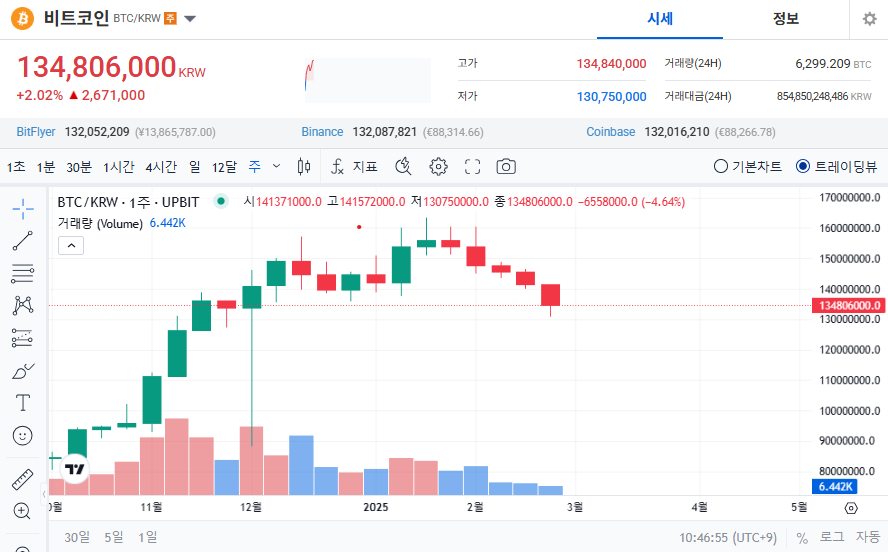This screenshot has width=888, height=552.
Task: Select the 기본차트 radio option
Action: tap(748, 166)
